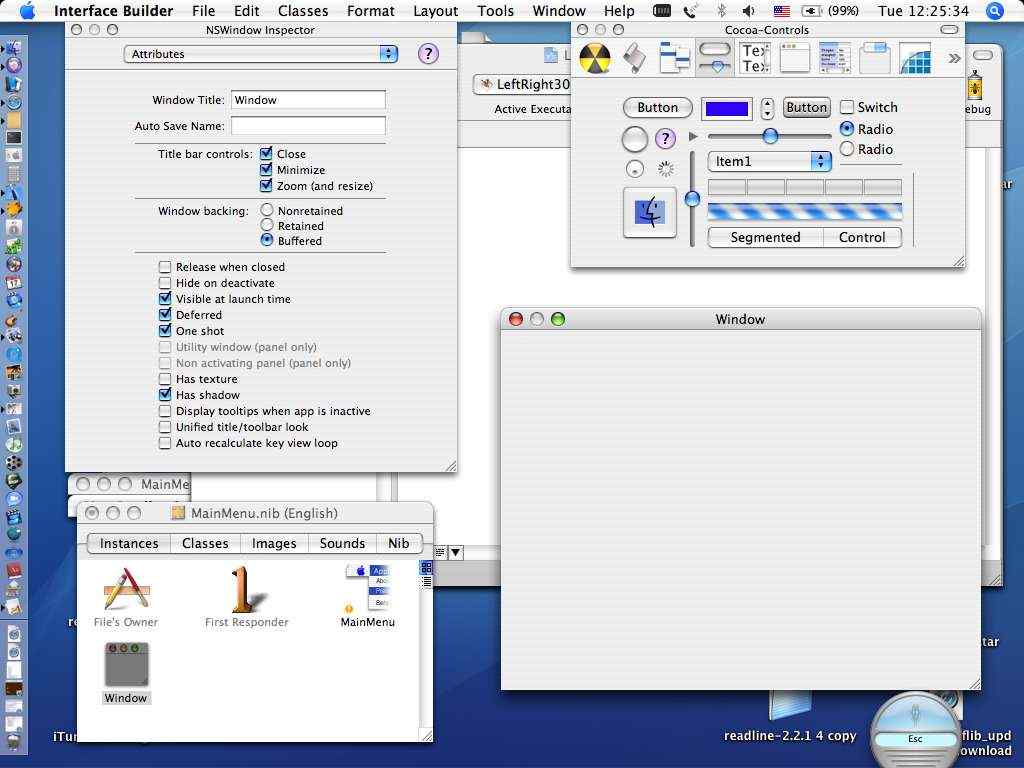Screen dimensions: 1024x768
Task: Open the tab view containers palette icon
Action: (874, 58)
